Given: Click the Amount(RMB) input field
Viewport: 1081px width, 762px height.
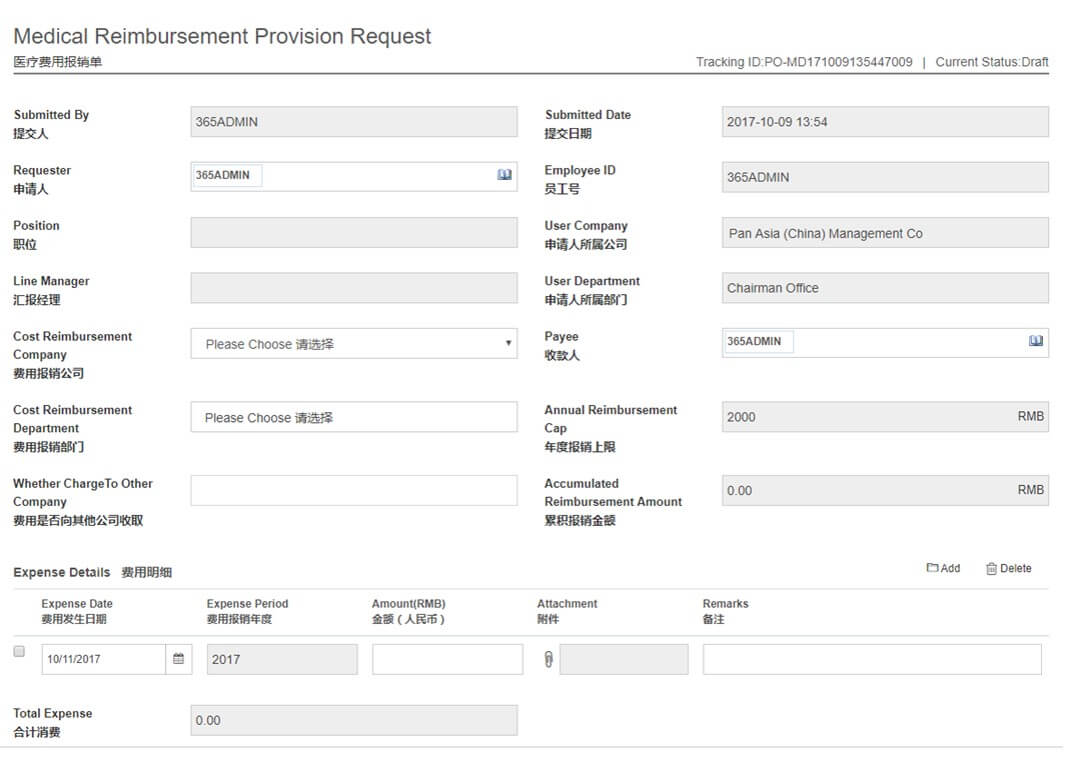Looking at the screenshot, I should click(447, 659).
